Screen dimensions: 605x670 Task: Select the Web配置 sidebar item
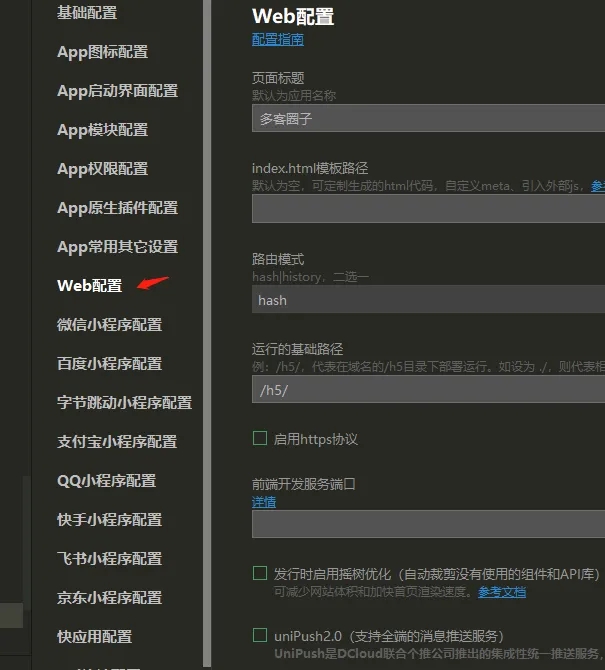pyautogui.click(x=90, y=286)
